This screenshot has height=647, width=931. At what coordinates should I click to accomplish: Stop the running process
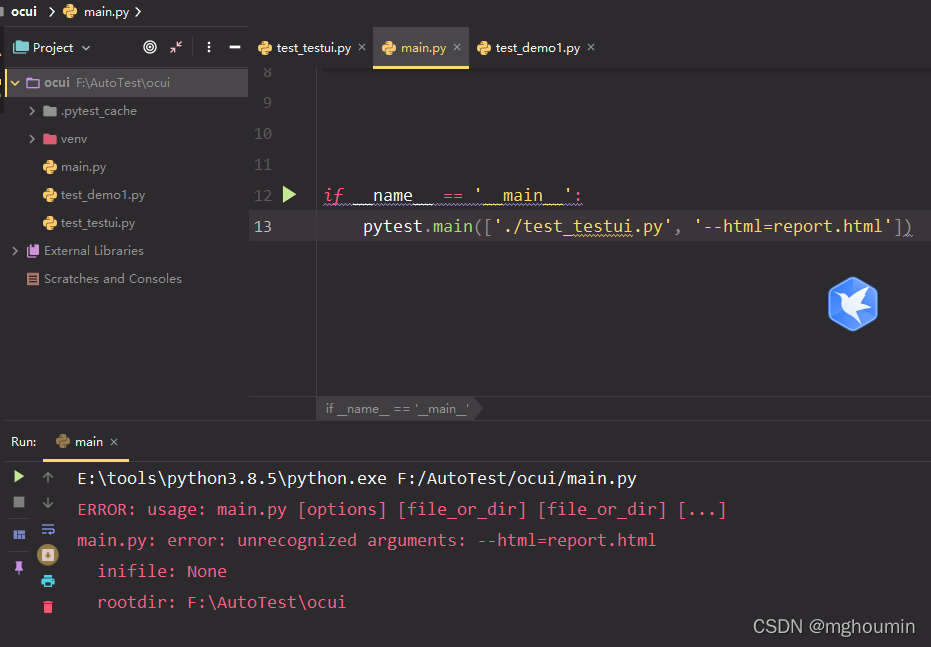point(18,500)
